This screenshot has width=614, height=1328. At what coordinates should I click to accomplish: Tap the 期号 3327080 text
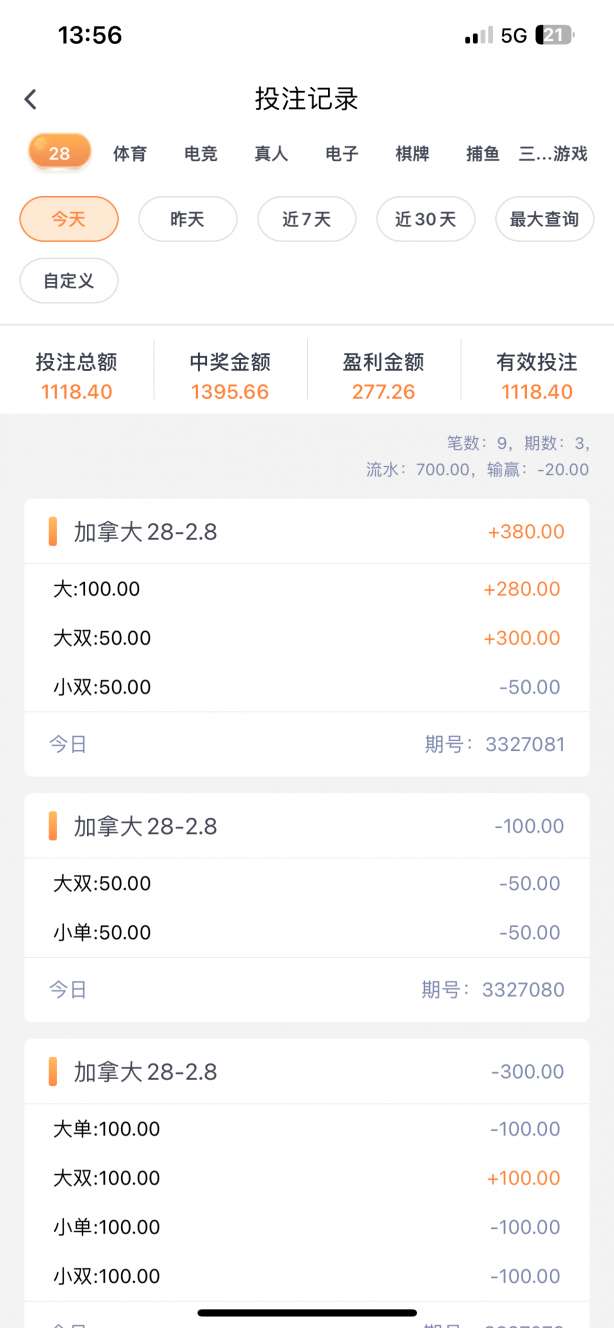click(493, 990)
